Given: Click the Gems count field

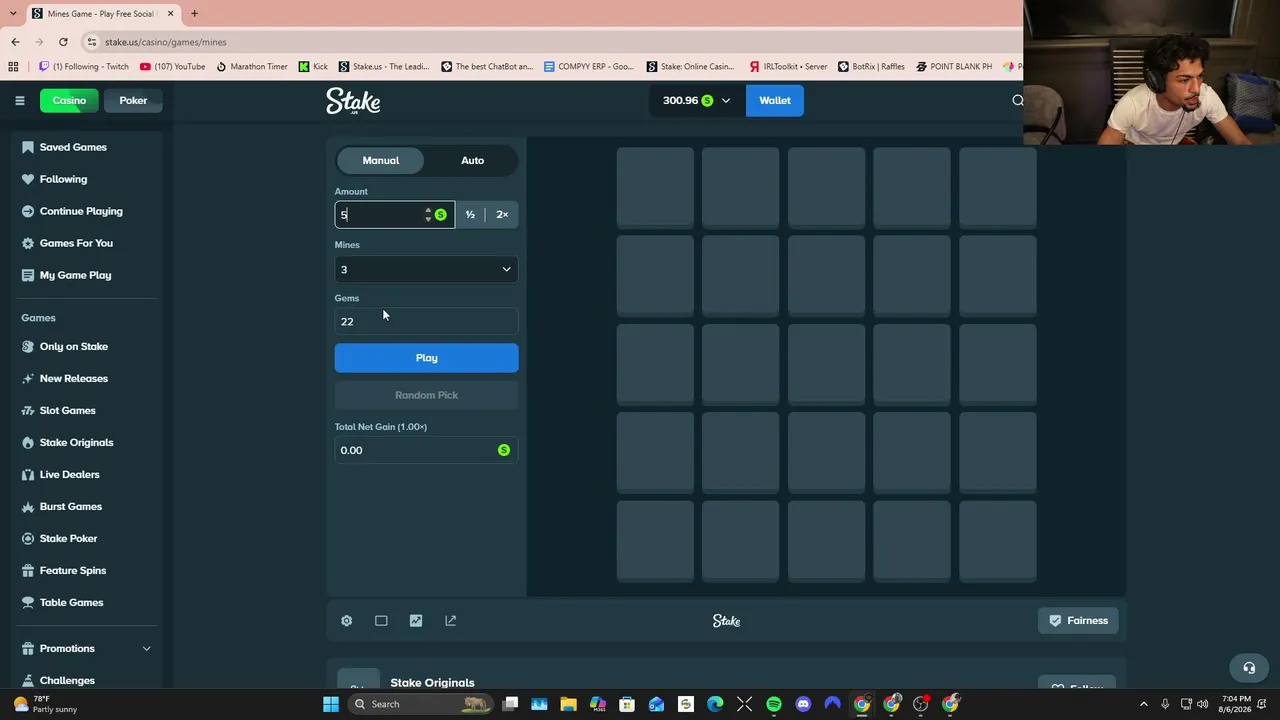Looking at the screenshot, I should (426, 321).
